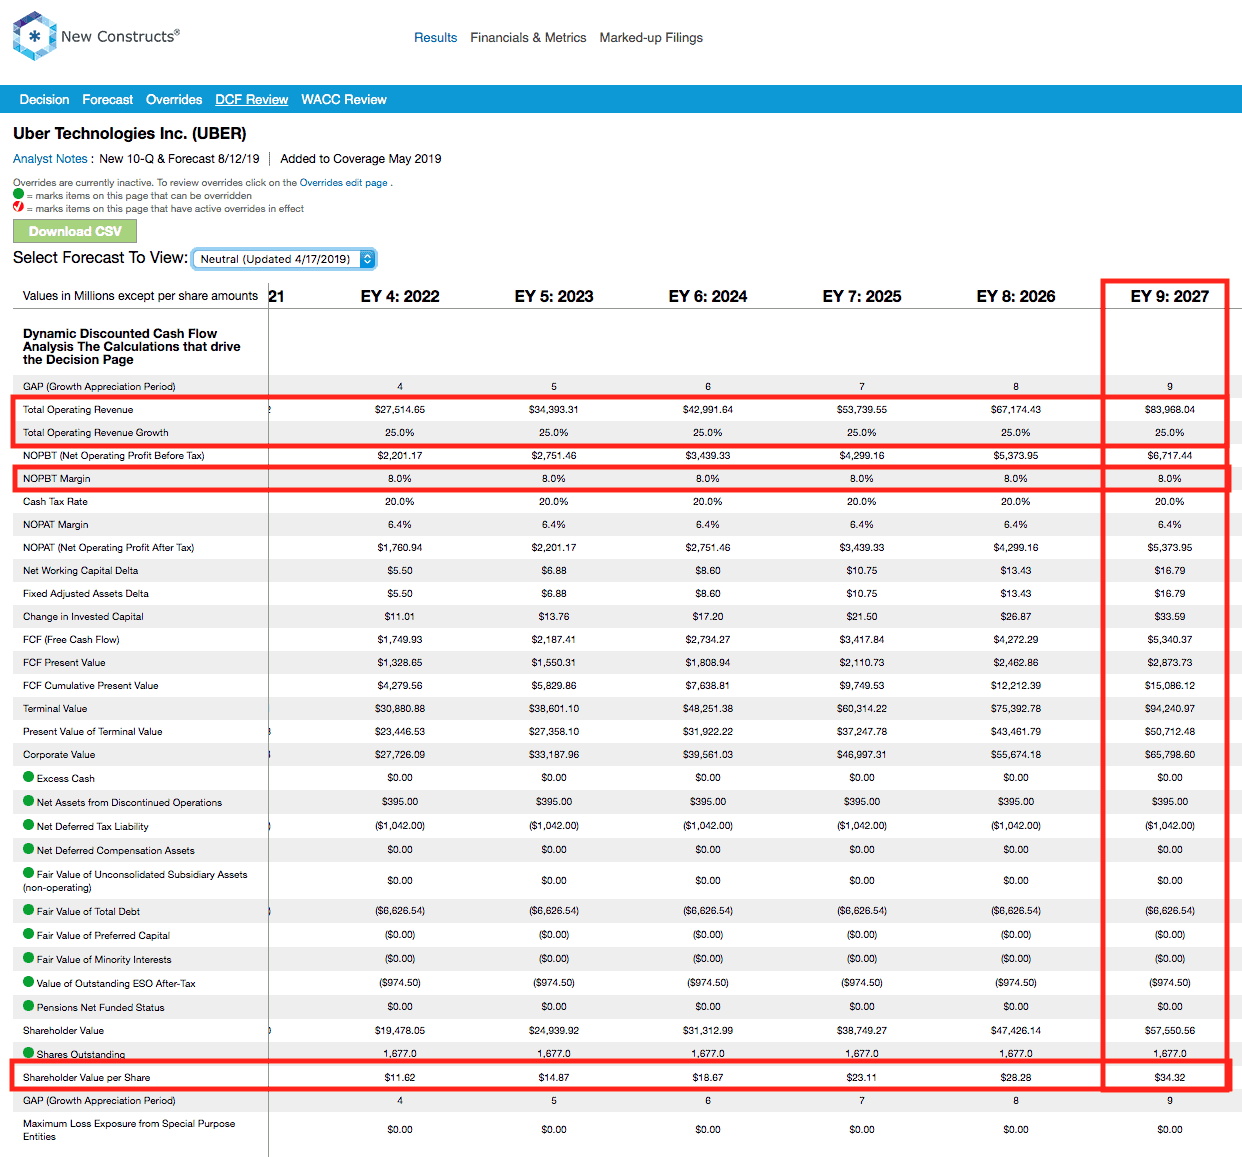Click the $18.67 per-share value for 2024
1242x1157 pixels.
click(x=708, y=1078)
